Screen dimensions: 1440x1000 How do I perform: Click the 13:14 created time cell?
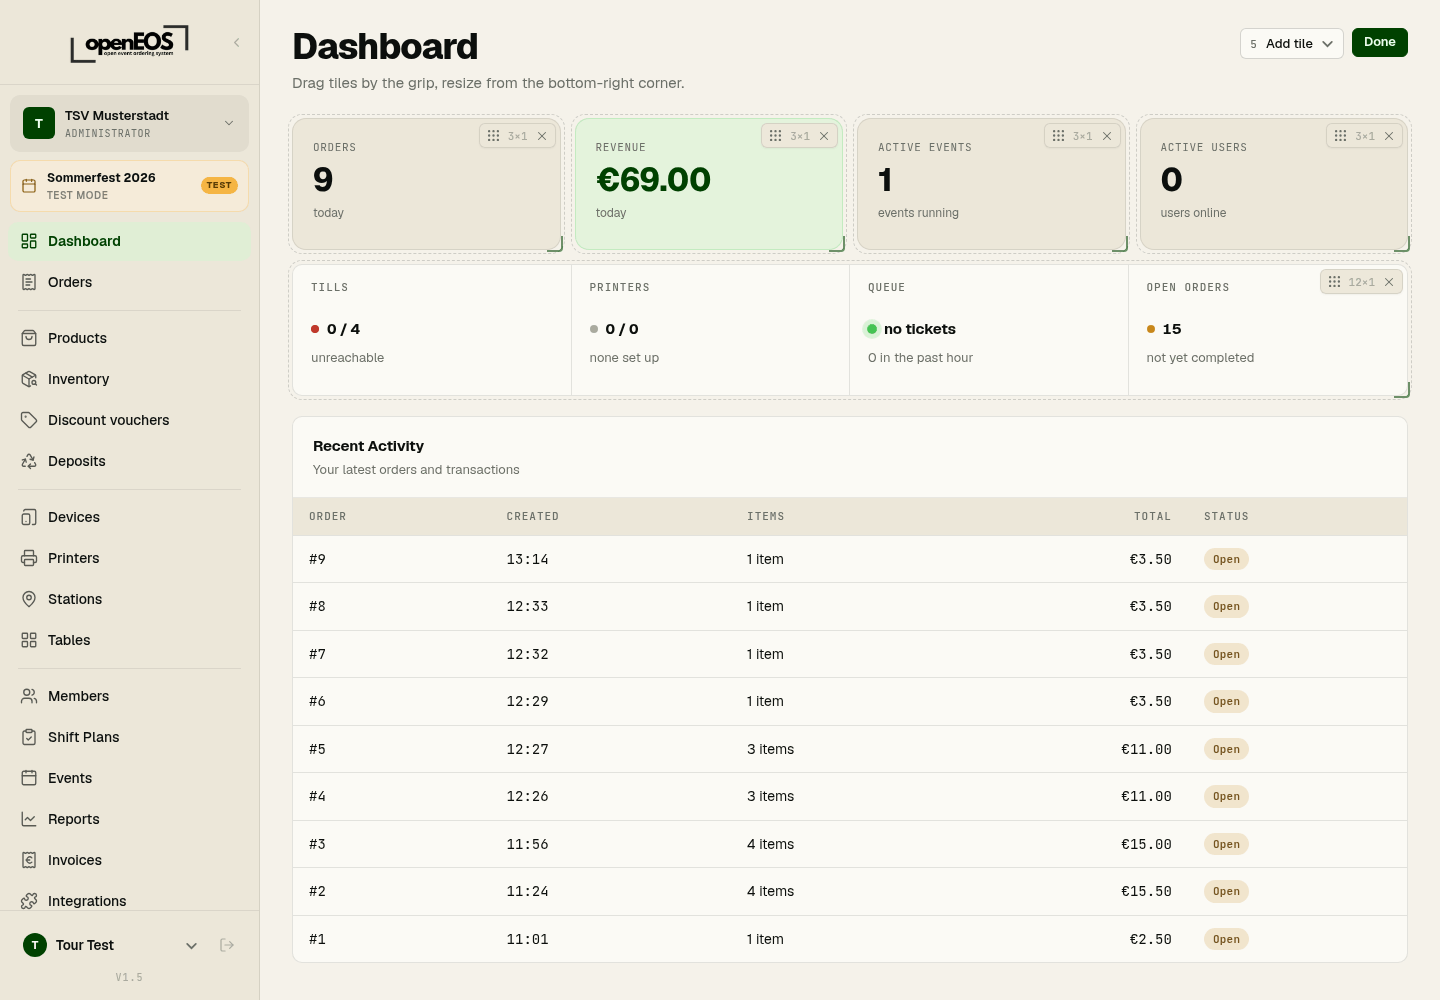[x=527, y=559]
